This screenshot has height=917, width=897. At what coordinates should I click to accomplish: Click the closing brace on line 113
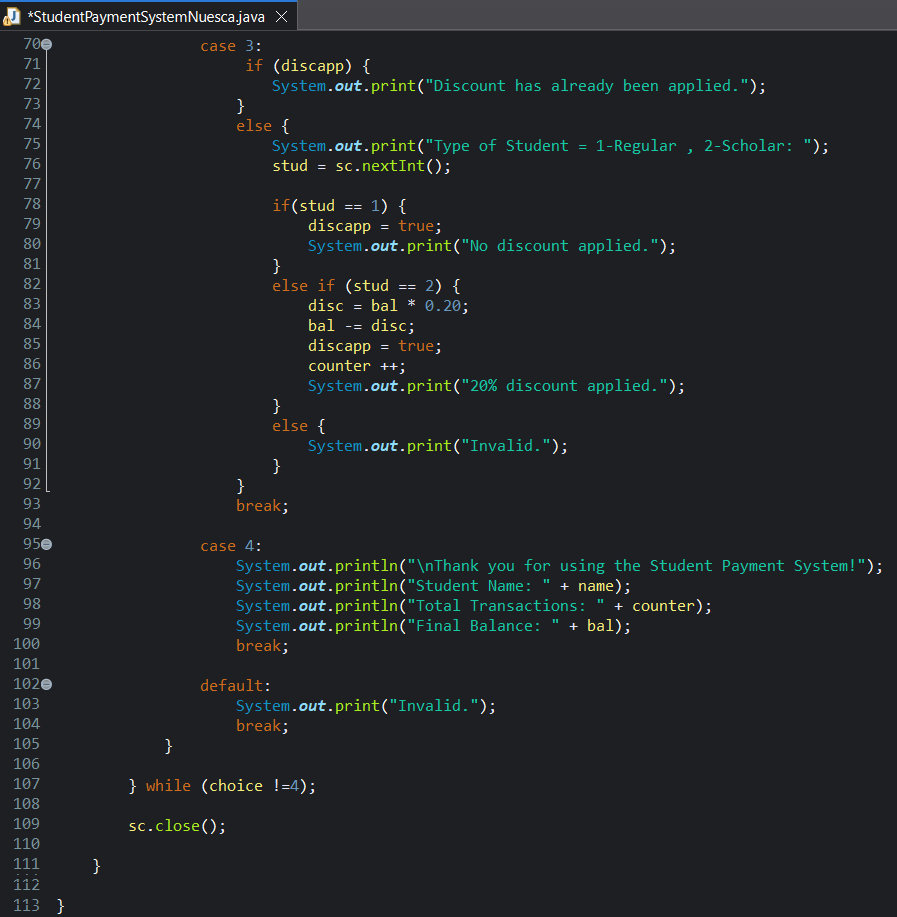[59, 905]
